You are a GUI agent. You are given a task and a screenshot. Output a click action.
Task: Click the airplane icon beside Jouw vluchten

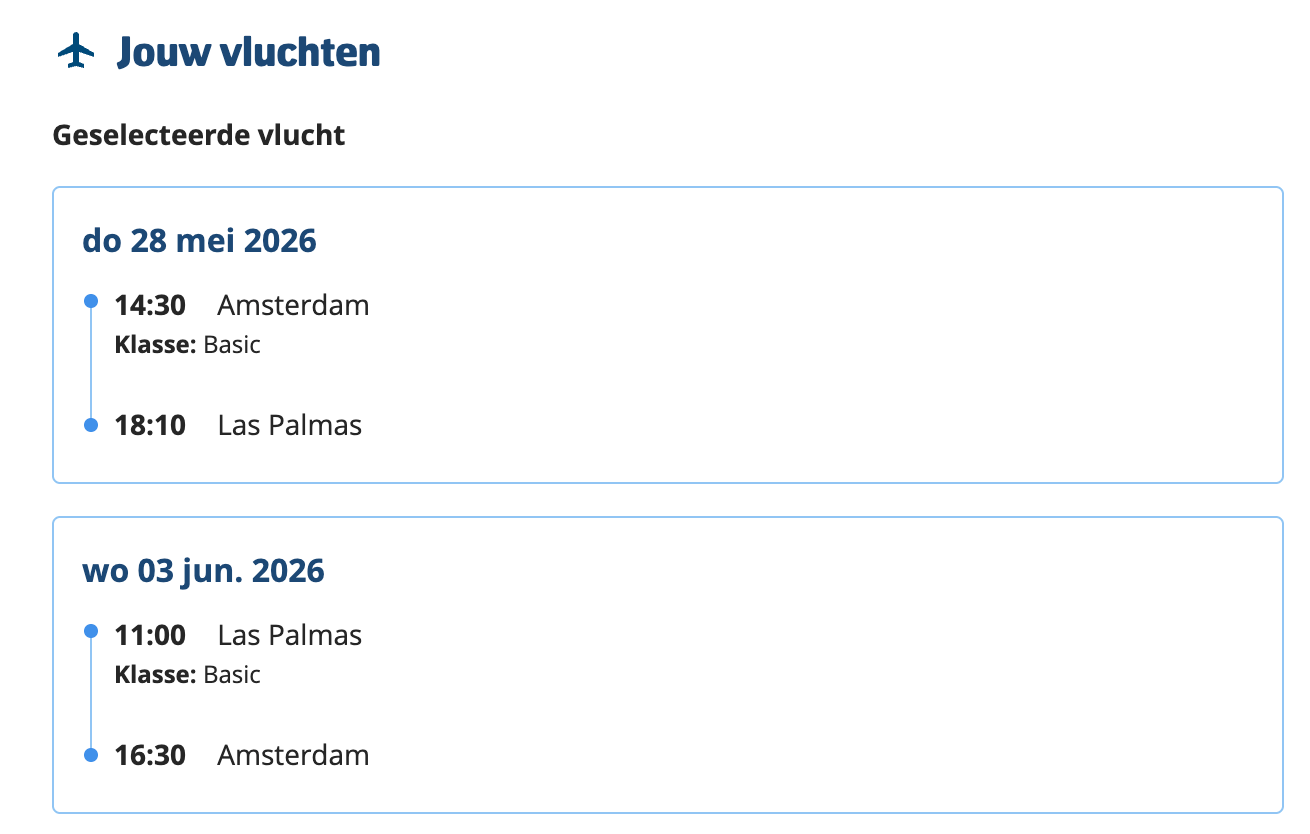(75, 51)
